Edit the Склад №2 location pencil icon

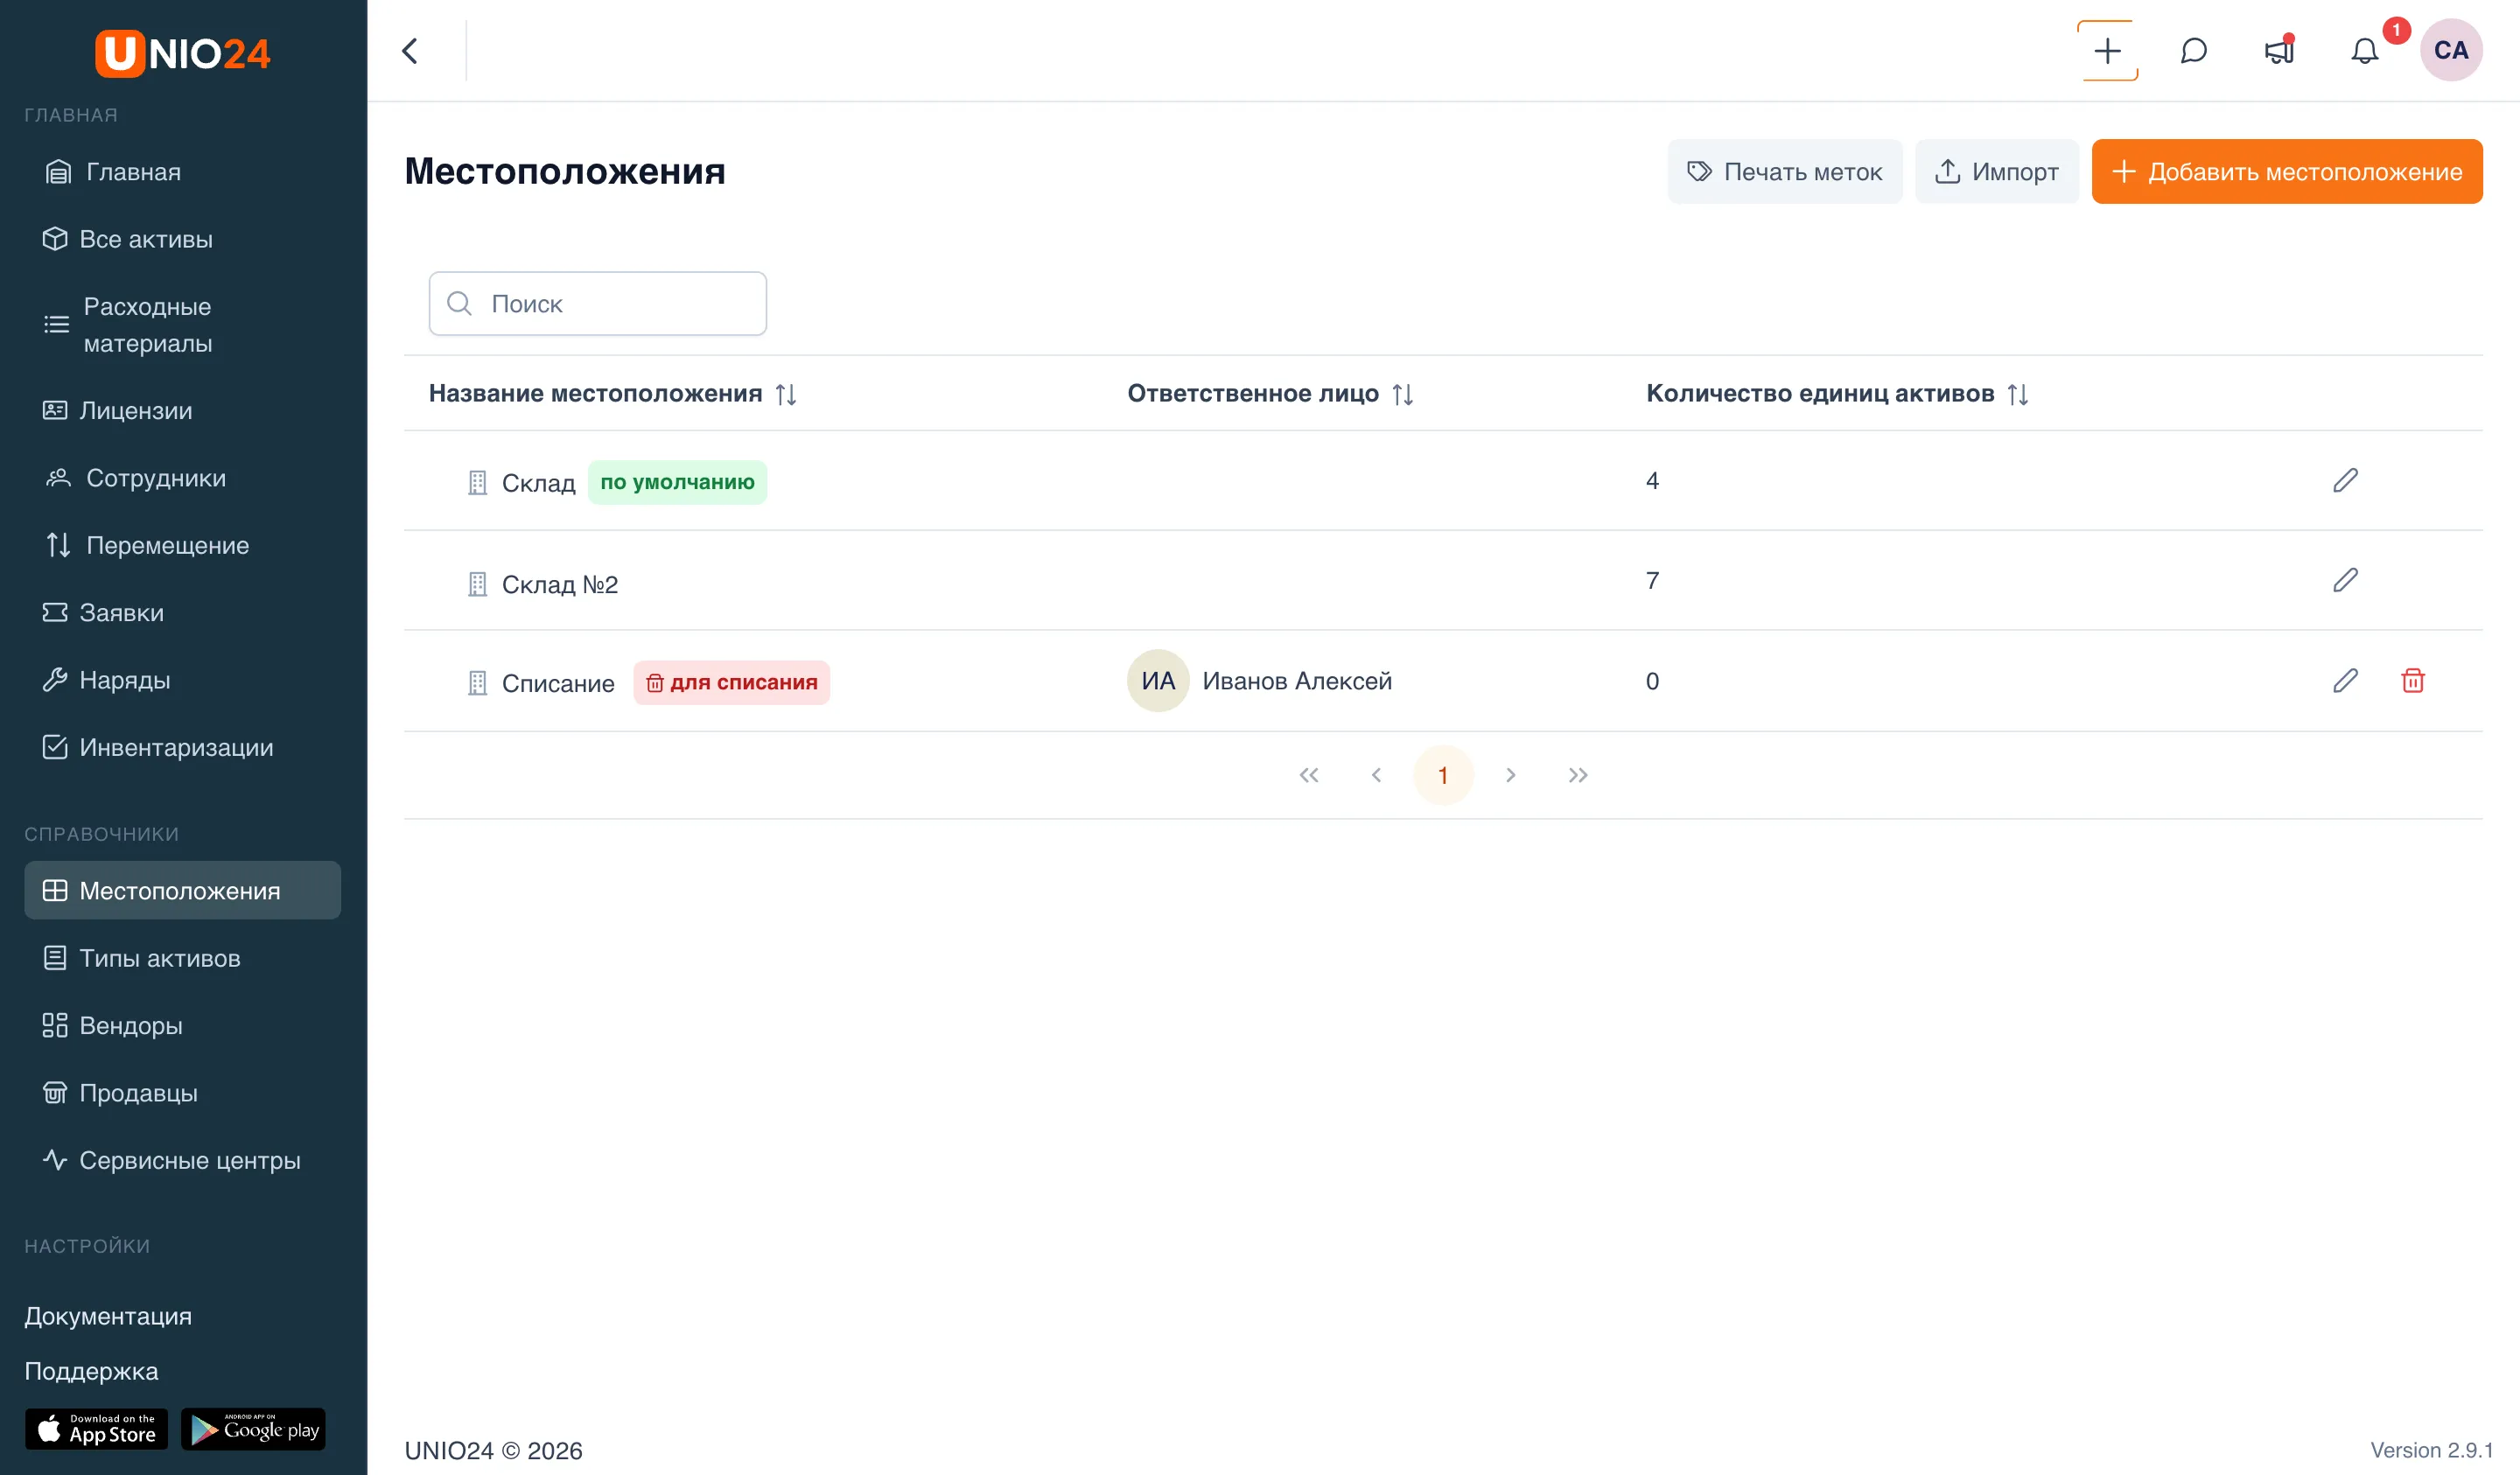(x=2345, y=580)
